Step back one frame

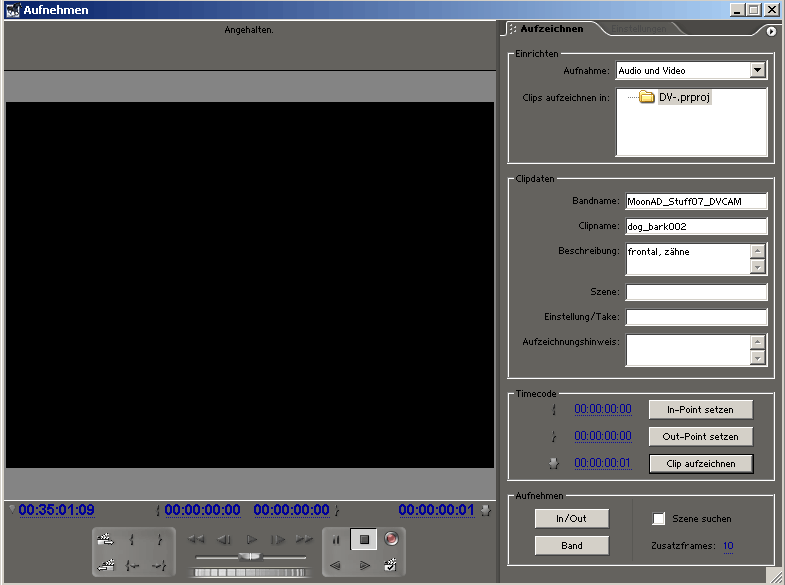point(223,539)
